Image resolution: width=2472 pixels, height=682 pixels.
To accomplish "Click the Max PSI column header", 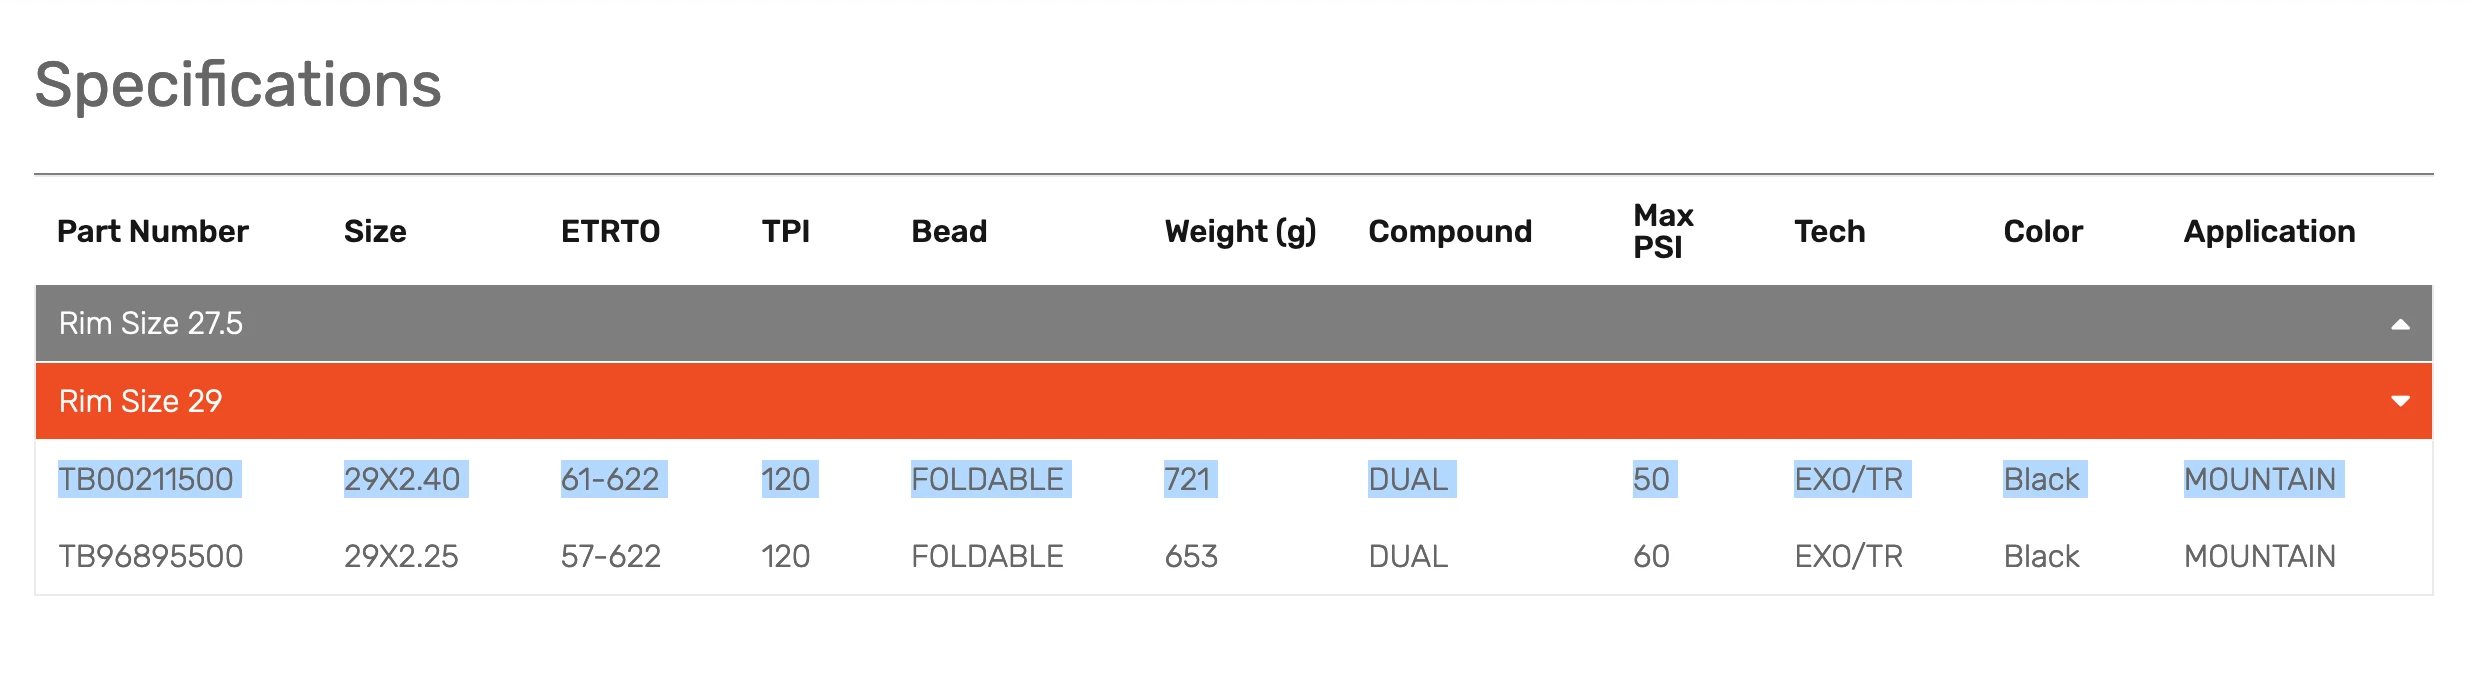I will pos(1663,231).
